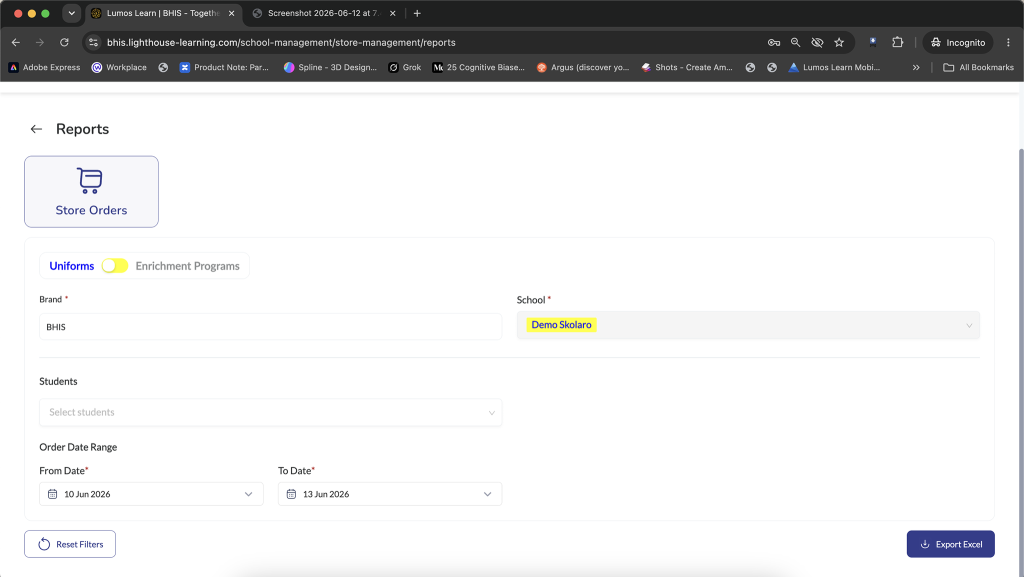Viewport: 1024px width, 577px height.
Task: Expand the Select students dropdown
Action: click(270, 413)
